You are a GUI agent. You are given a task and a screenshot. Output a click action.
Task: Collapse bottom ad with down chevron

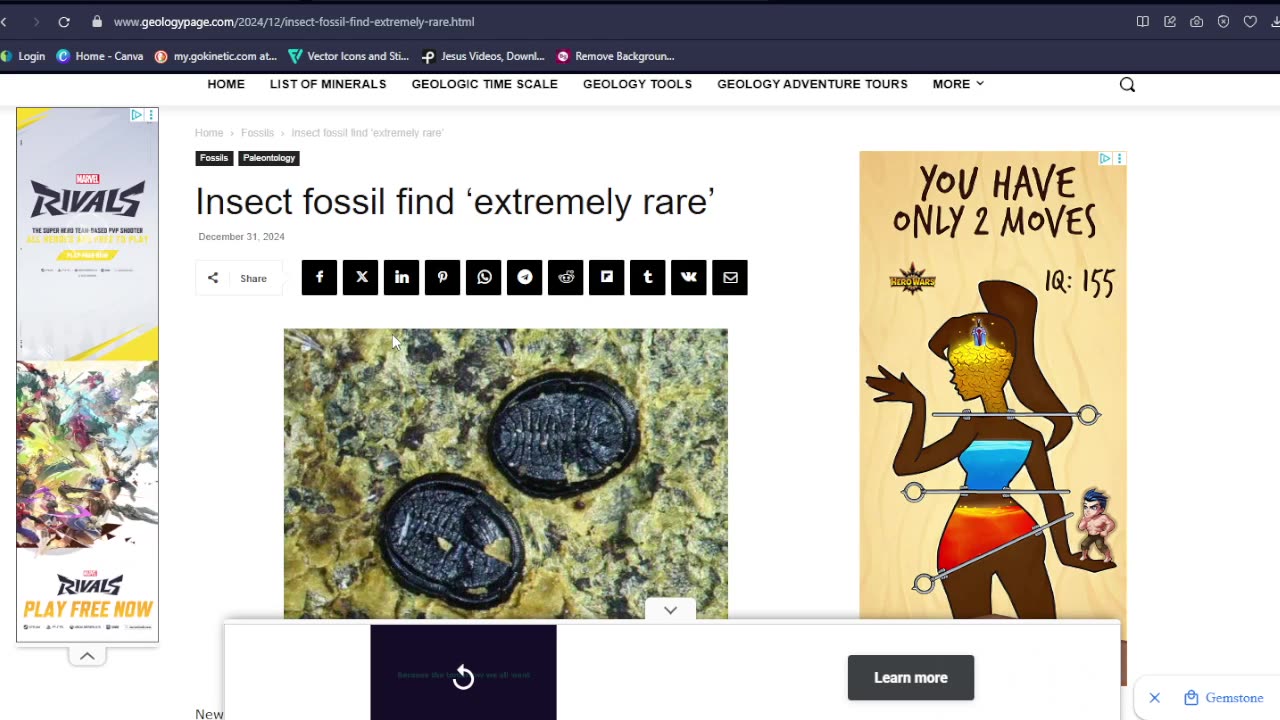(670, 609)
